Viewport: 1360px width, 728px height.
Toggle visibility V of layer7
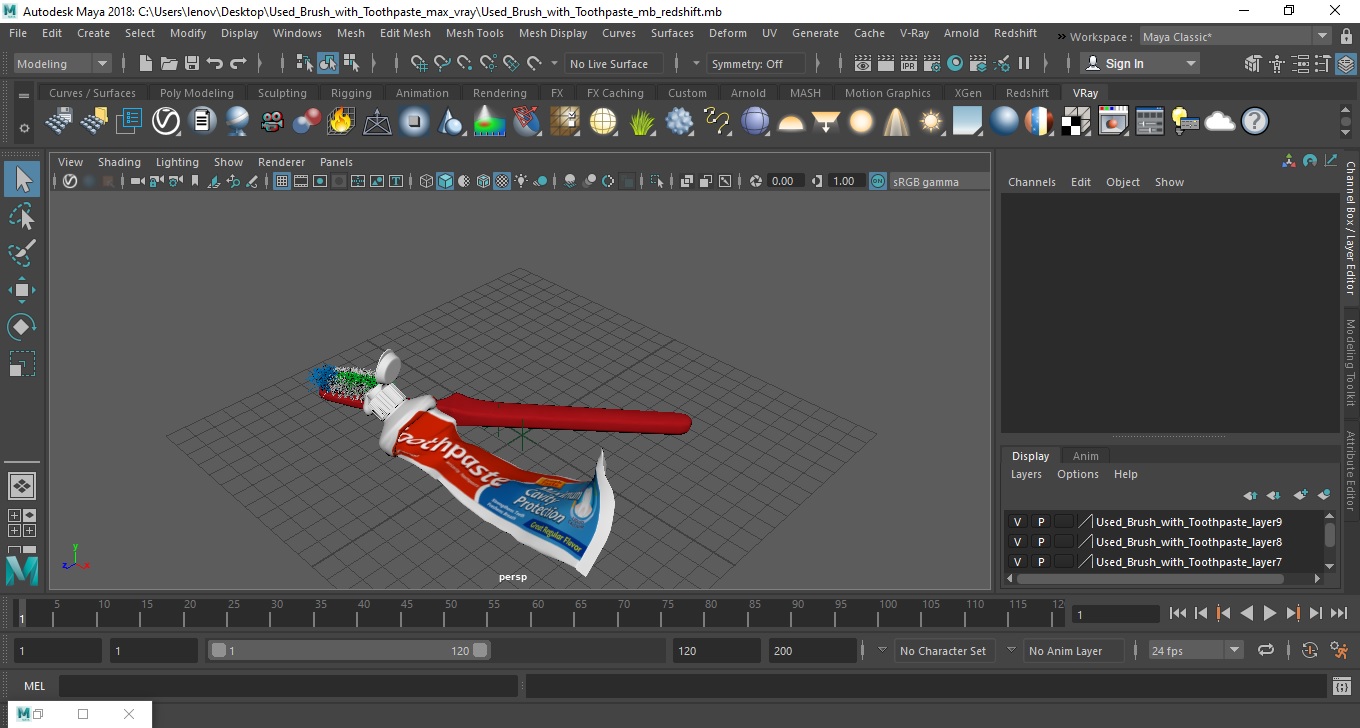[1017, 562]
